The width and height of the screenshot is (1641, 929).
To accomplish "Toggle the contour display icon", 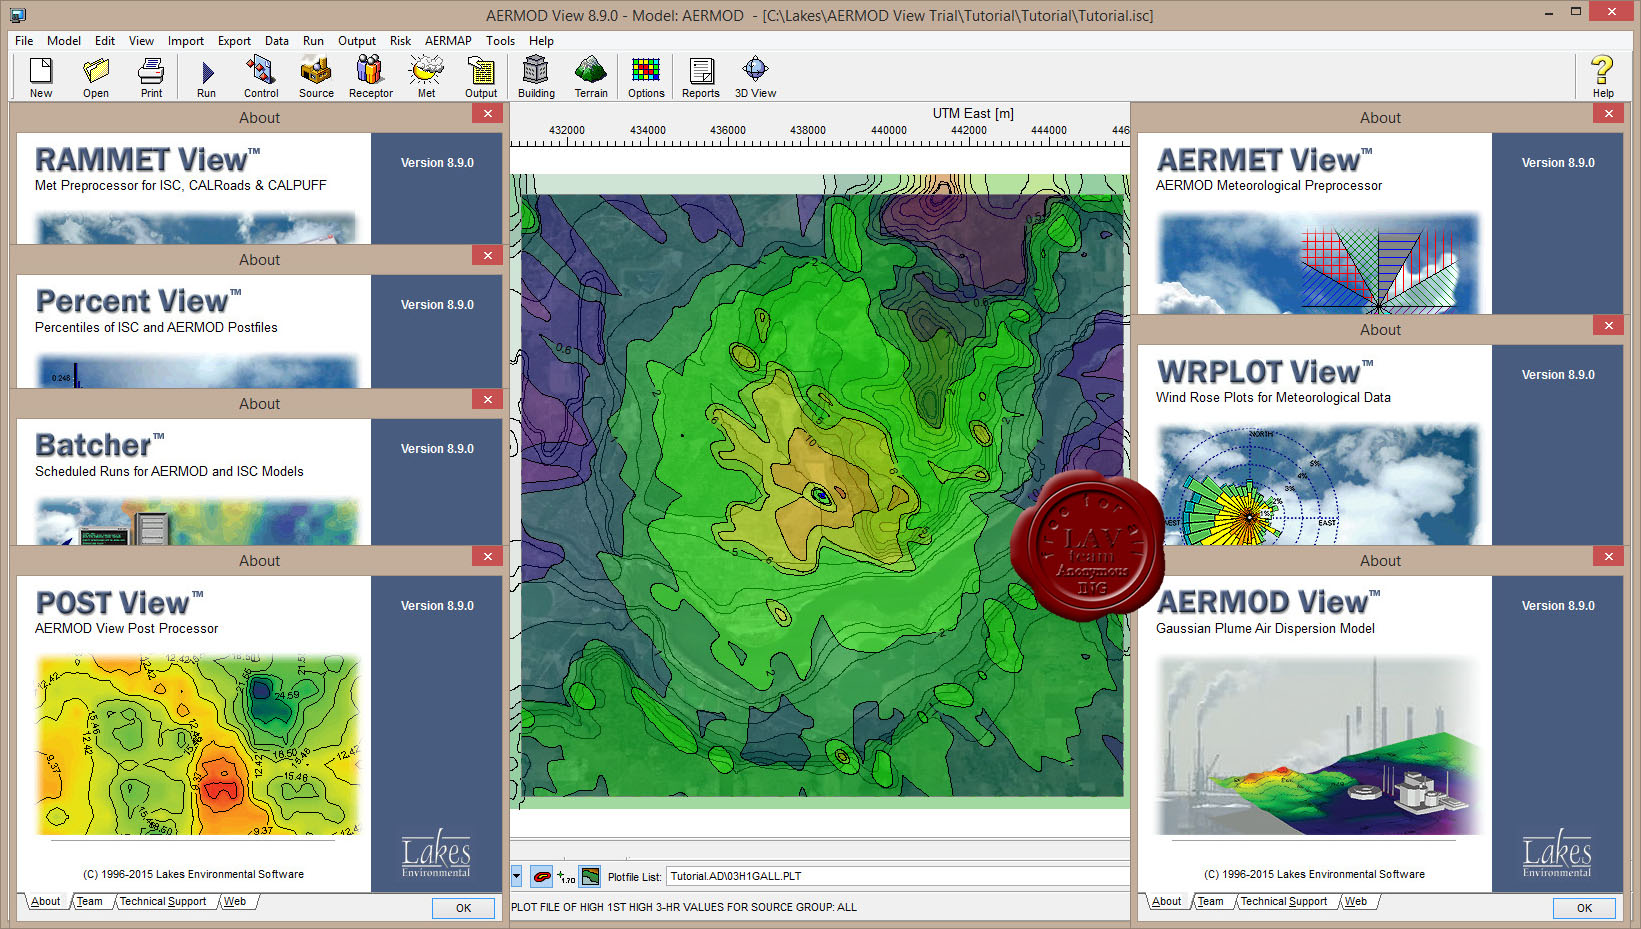I will click(541, 877).
